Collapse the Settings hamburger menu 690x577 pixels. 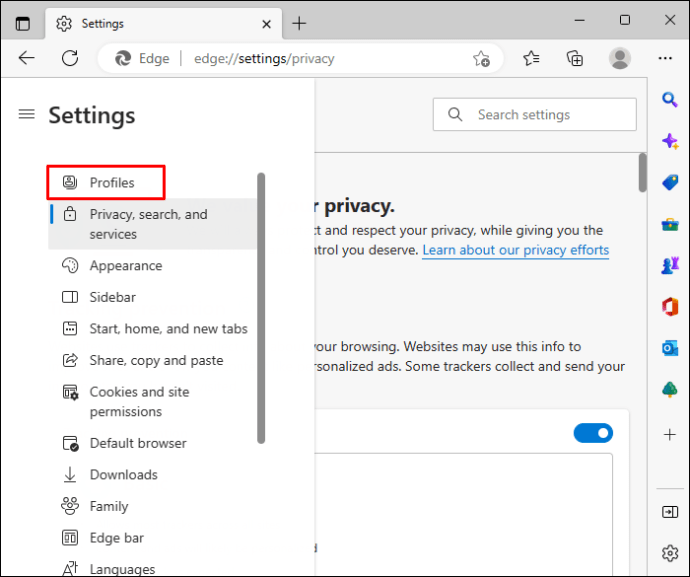pyautogui.click(x=27, y=114)
